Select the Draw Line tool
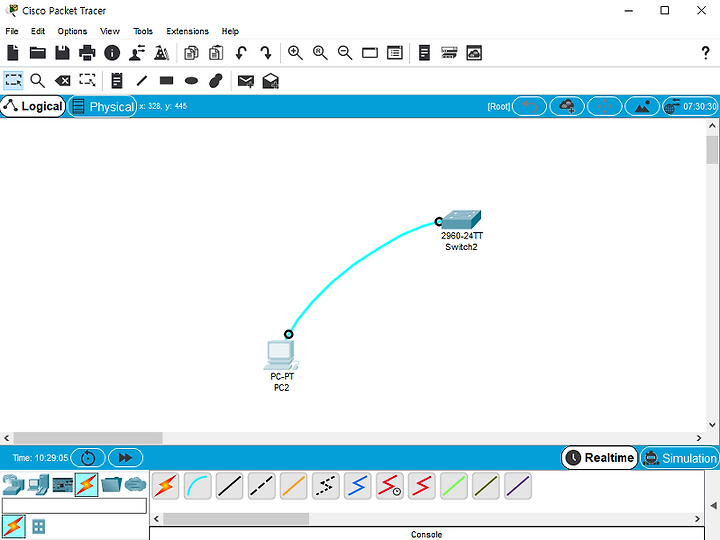Viewport: 720px width, 540px height. tap(142, 81)
